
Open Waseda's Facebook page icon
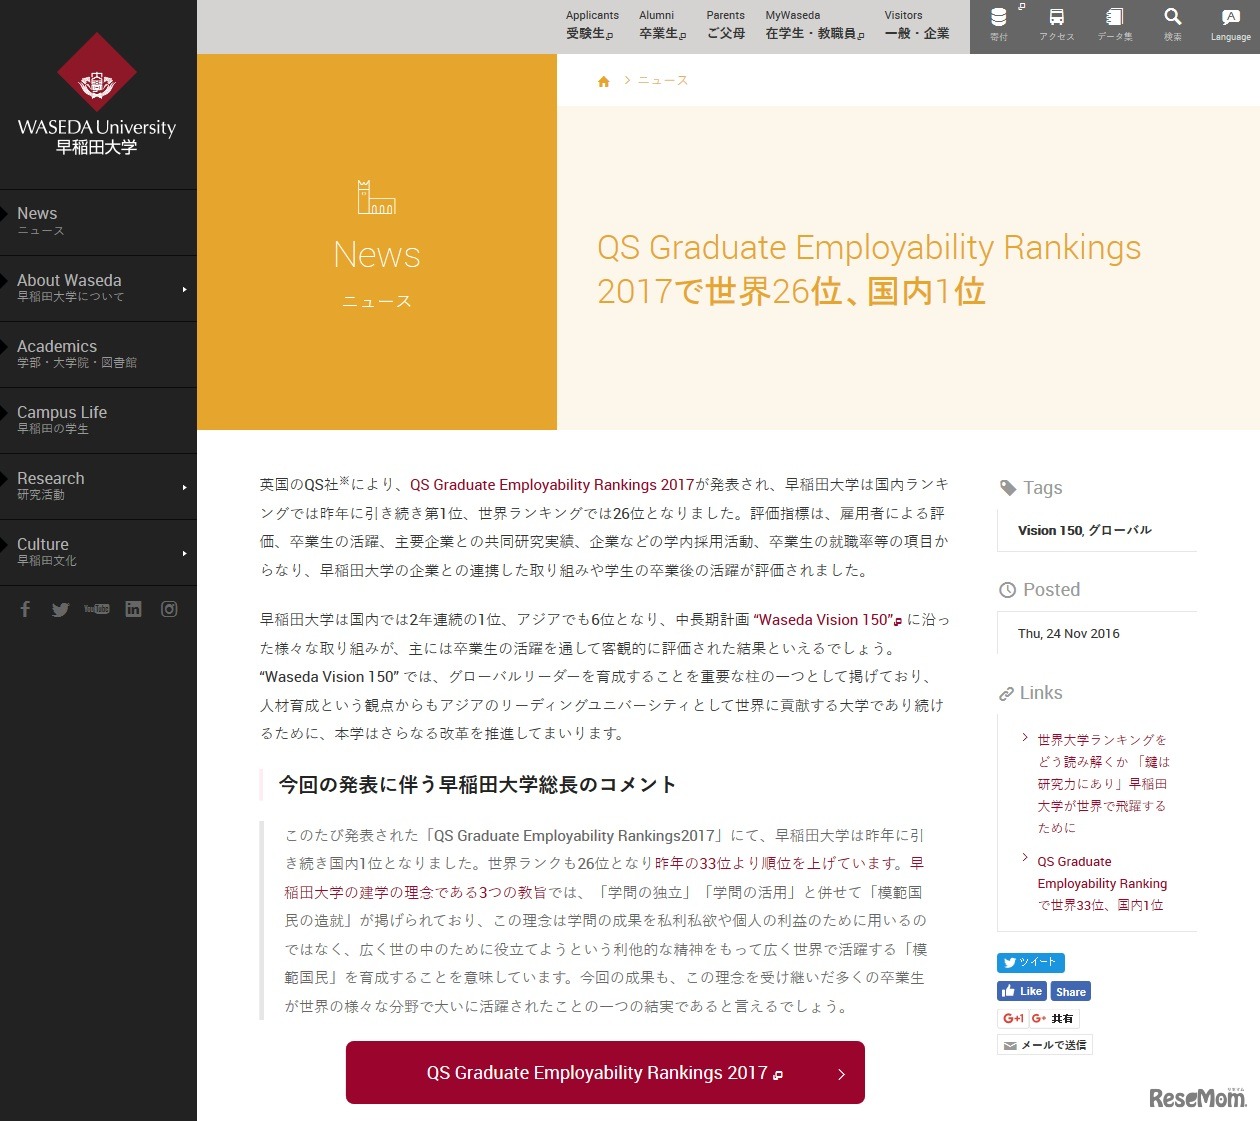25,609
